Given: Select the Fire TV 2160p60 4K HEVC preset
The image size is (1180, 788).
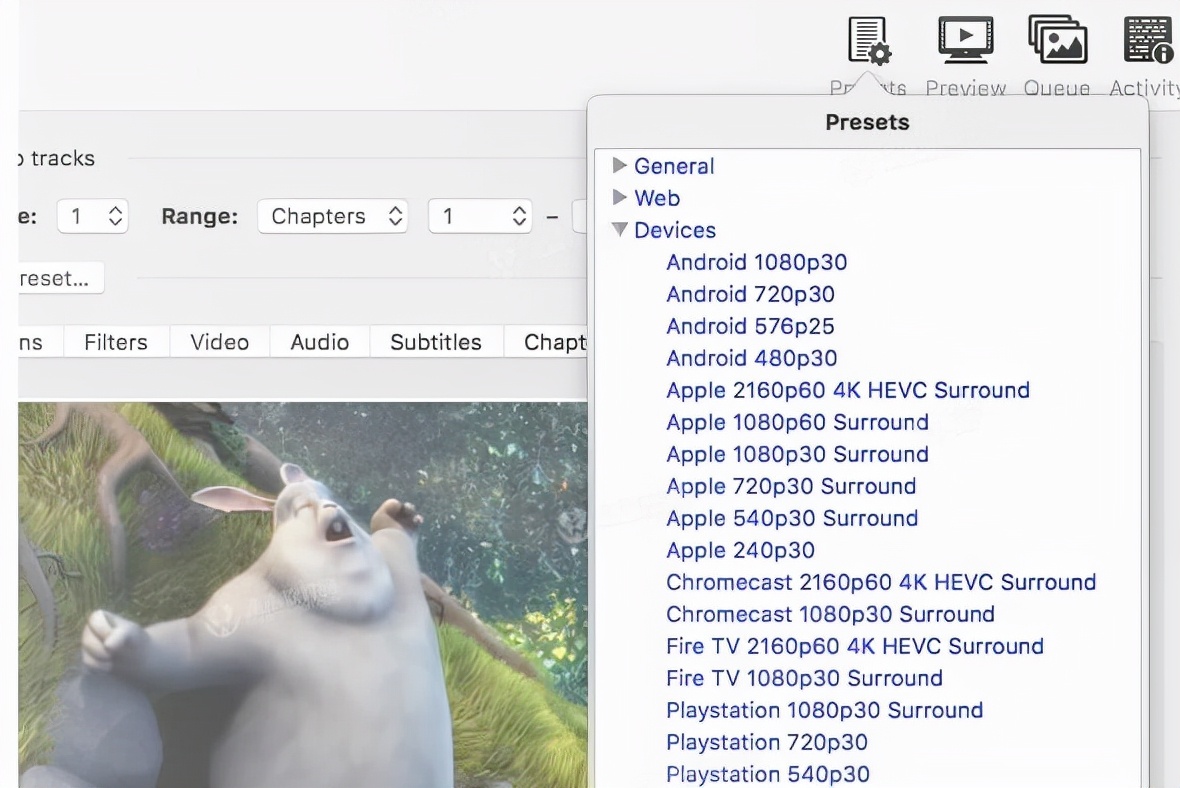Looking at the screenshot, I should pyautogui.click(x=855, y=646).
